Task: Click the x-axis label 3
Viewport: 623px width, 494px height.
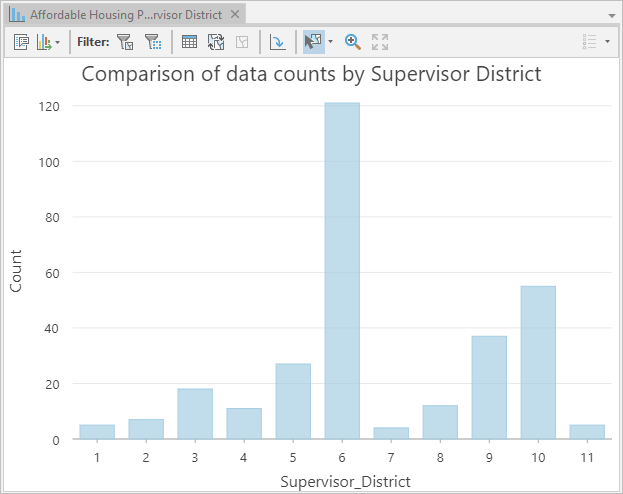Action: pos(195,458)
